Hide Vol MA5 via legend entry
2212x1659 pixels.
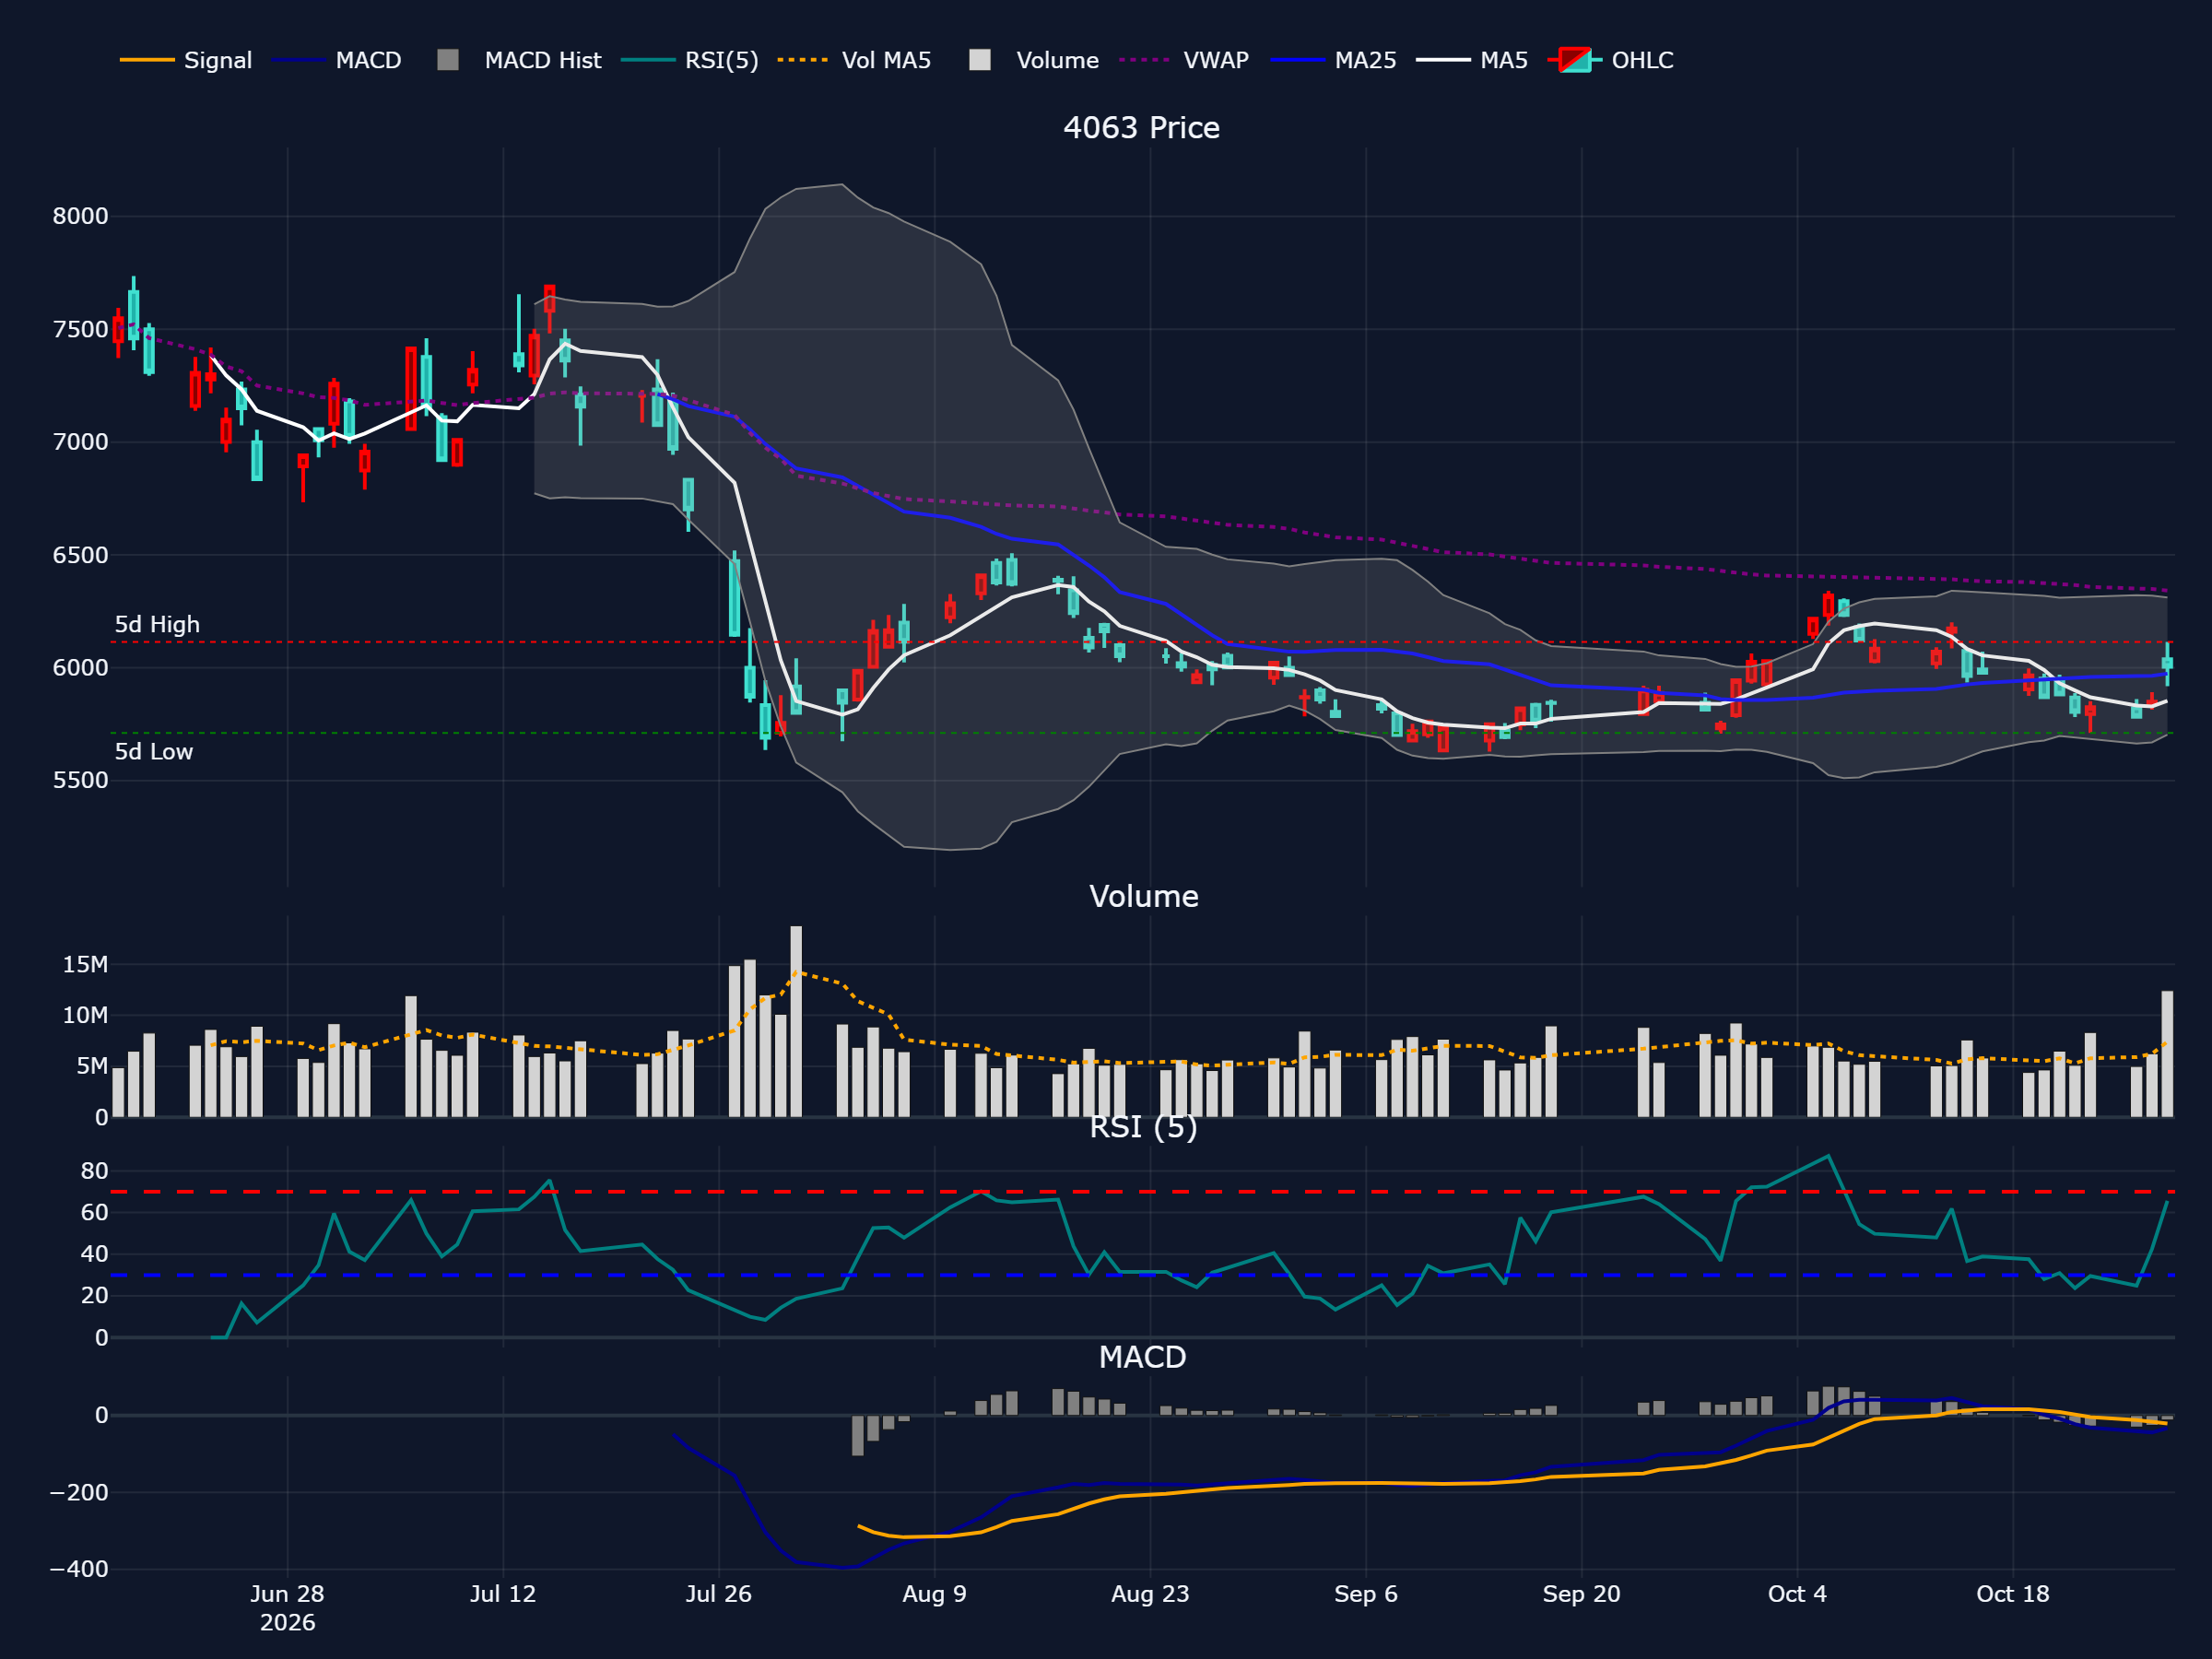tap(854, 60)
